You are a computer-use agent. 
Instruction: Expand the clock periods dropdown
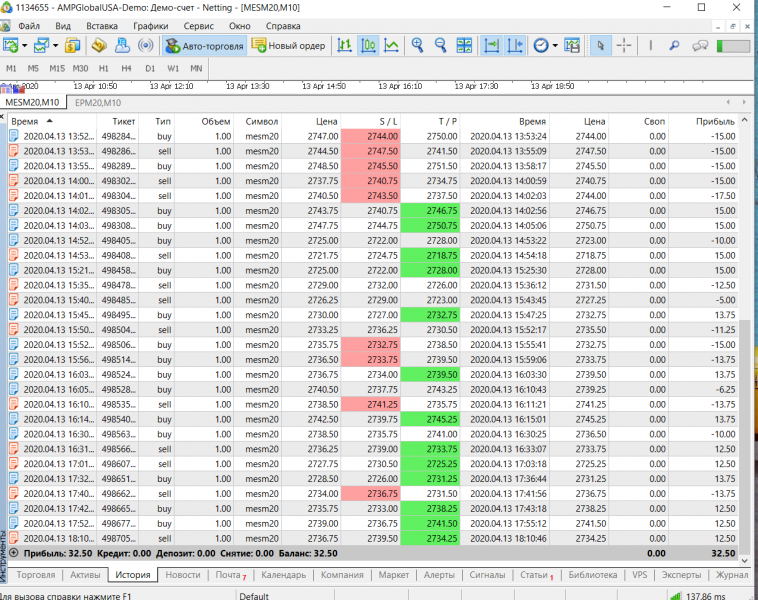(554, 45)
